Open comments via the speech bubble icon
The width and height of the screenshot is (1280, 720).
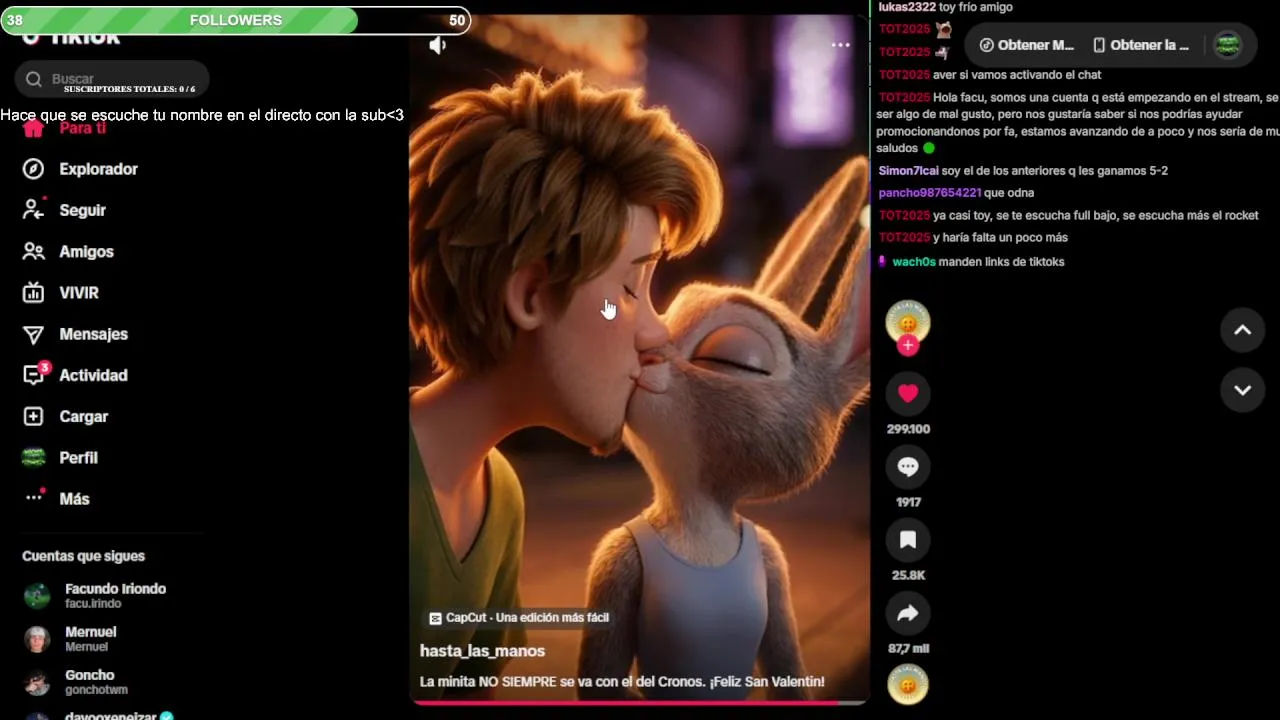[908, 467]
